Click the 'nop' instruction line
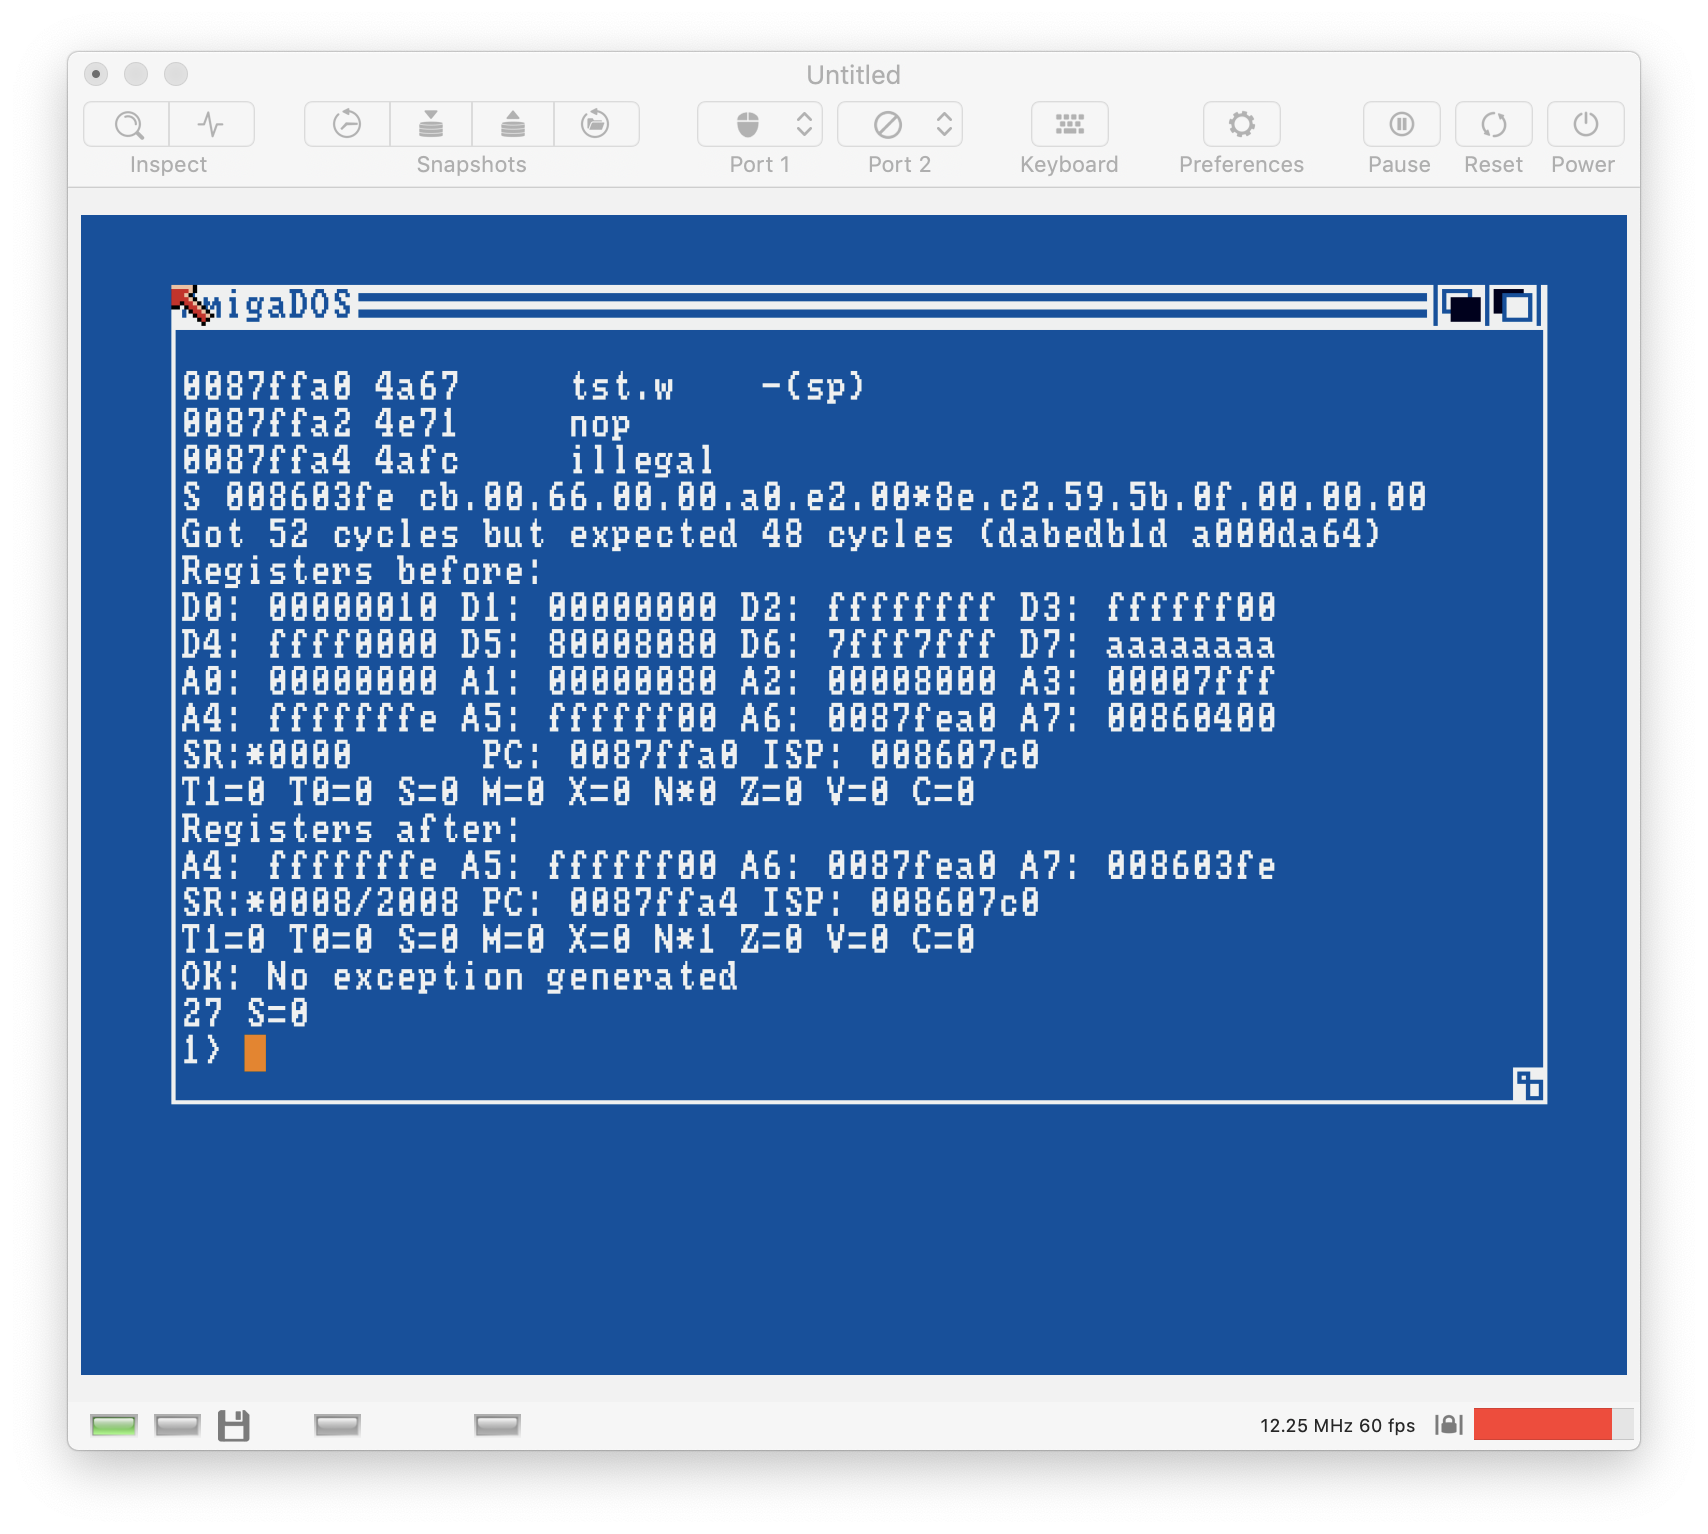 click(406, 424)
